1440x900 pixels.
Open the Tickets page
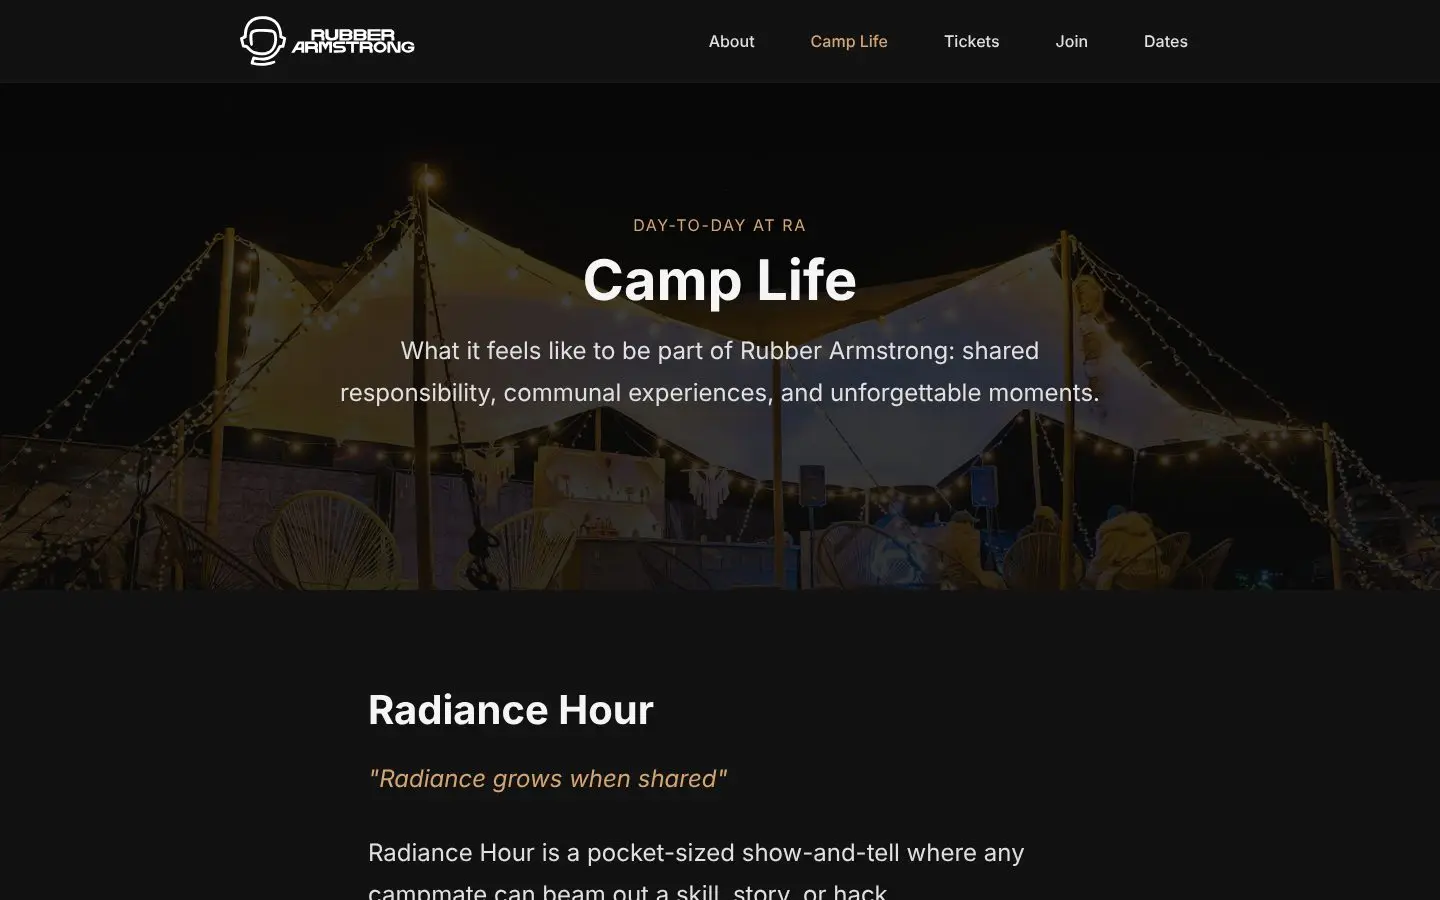pyautogui.click(x=972, y=41)
